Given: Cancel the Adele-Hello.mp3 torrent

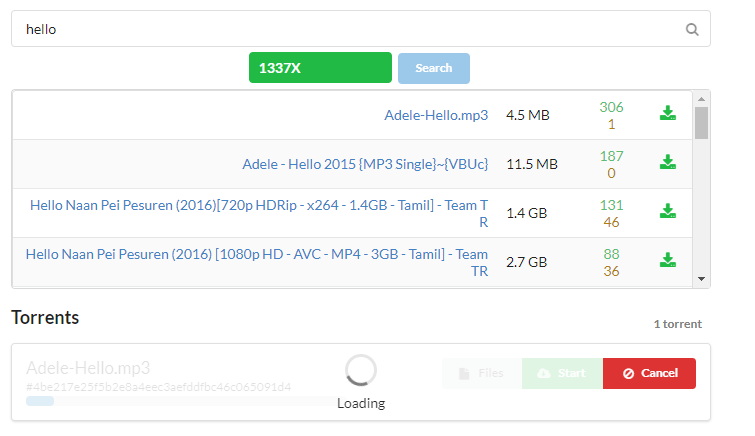Looking at the screenshot, I should pos(649,373).
